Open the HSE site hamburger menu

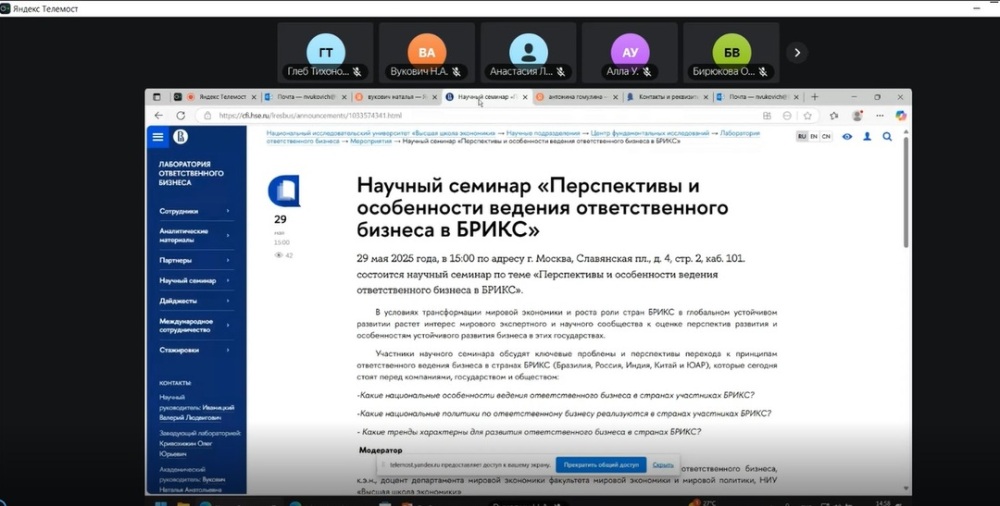pyautogui.click(x=158, y=137)
